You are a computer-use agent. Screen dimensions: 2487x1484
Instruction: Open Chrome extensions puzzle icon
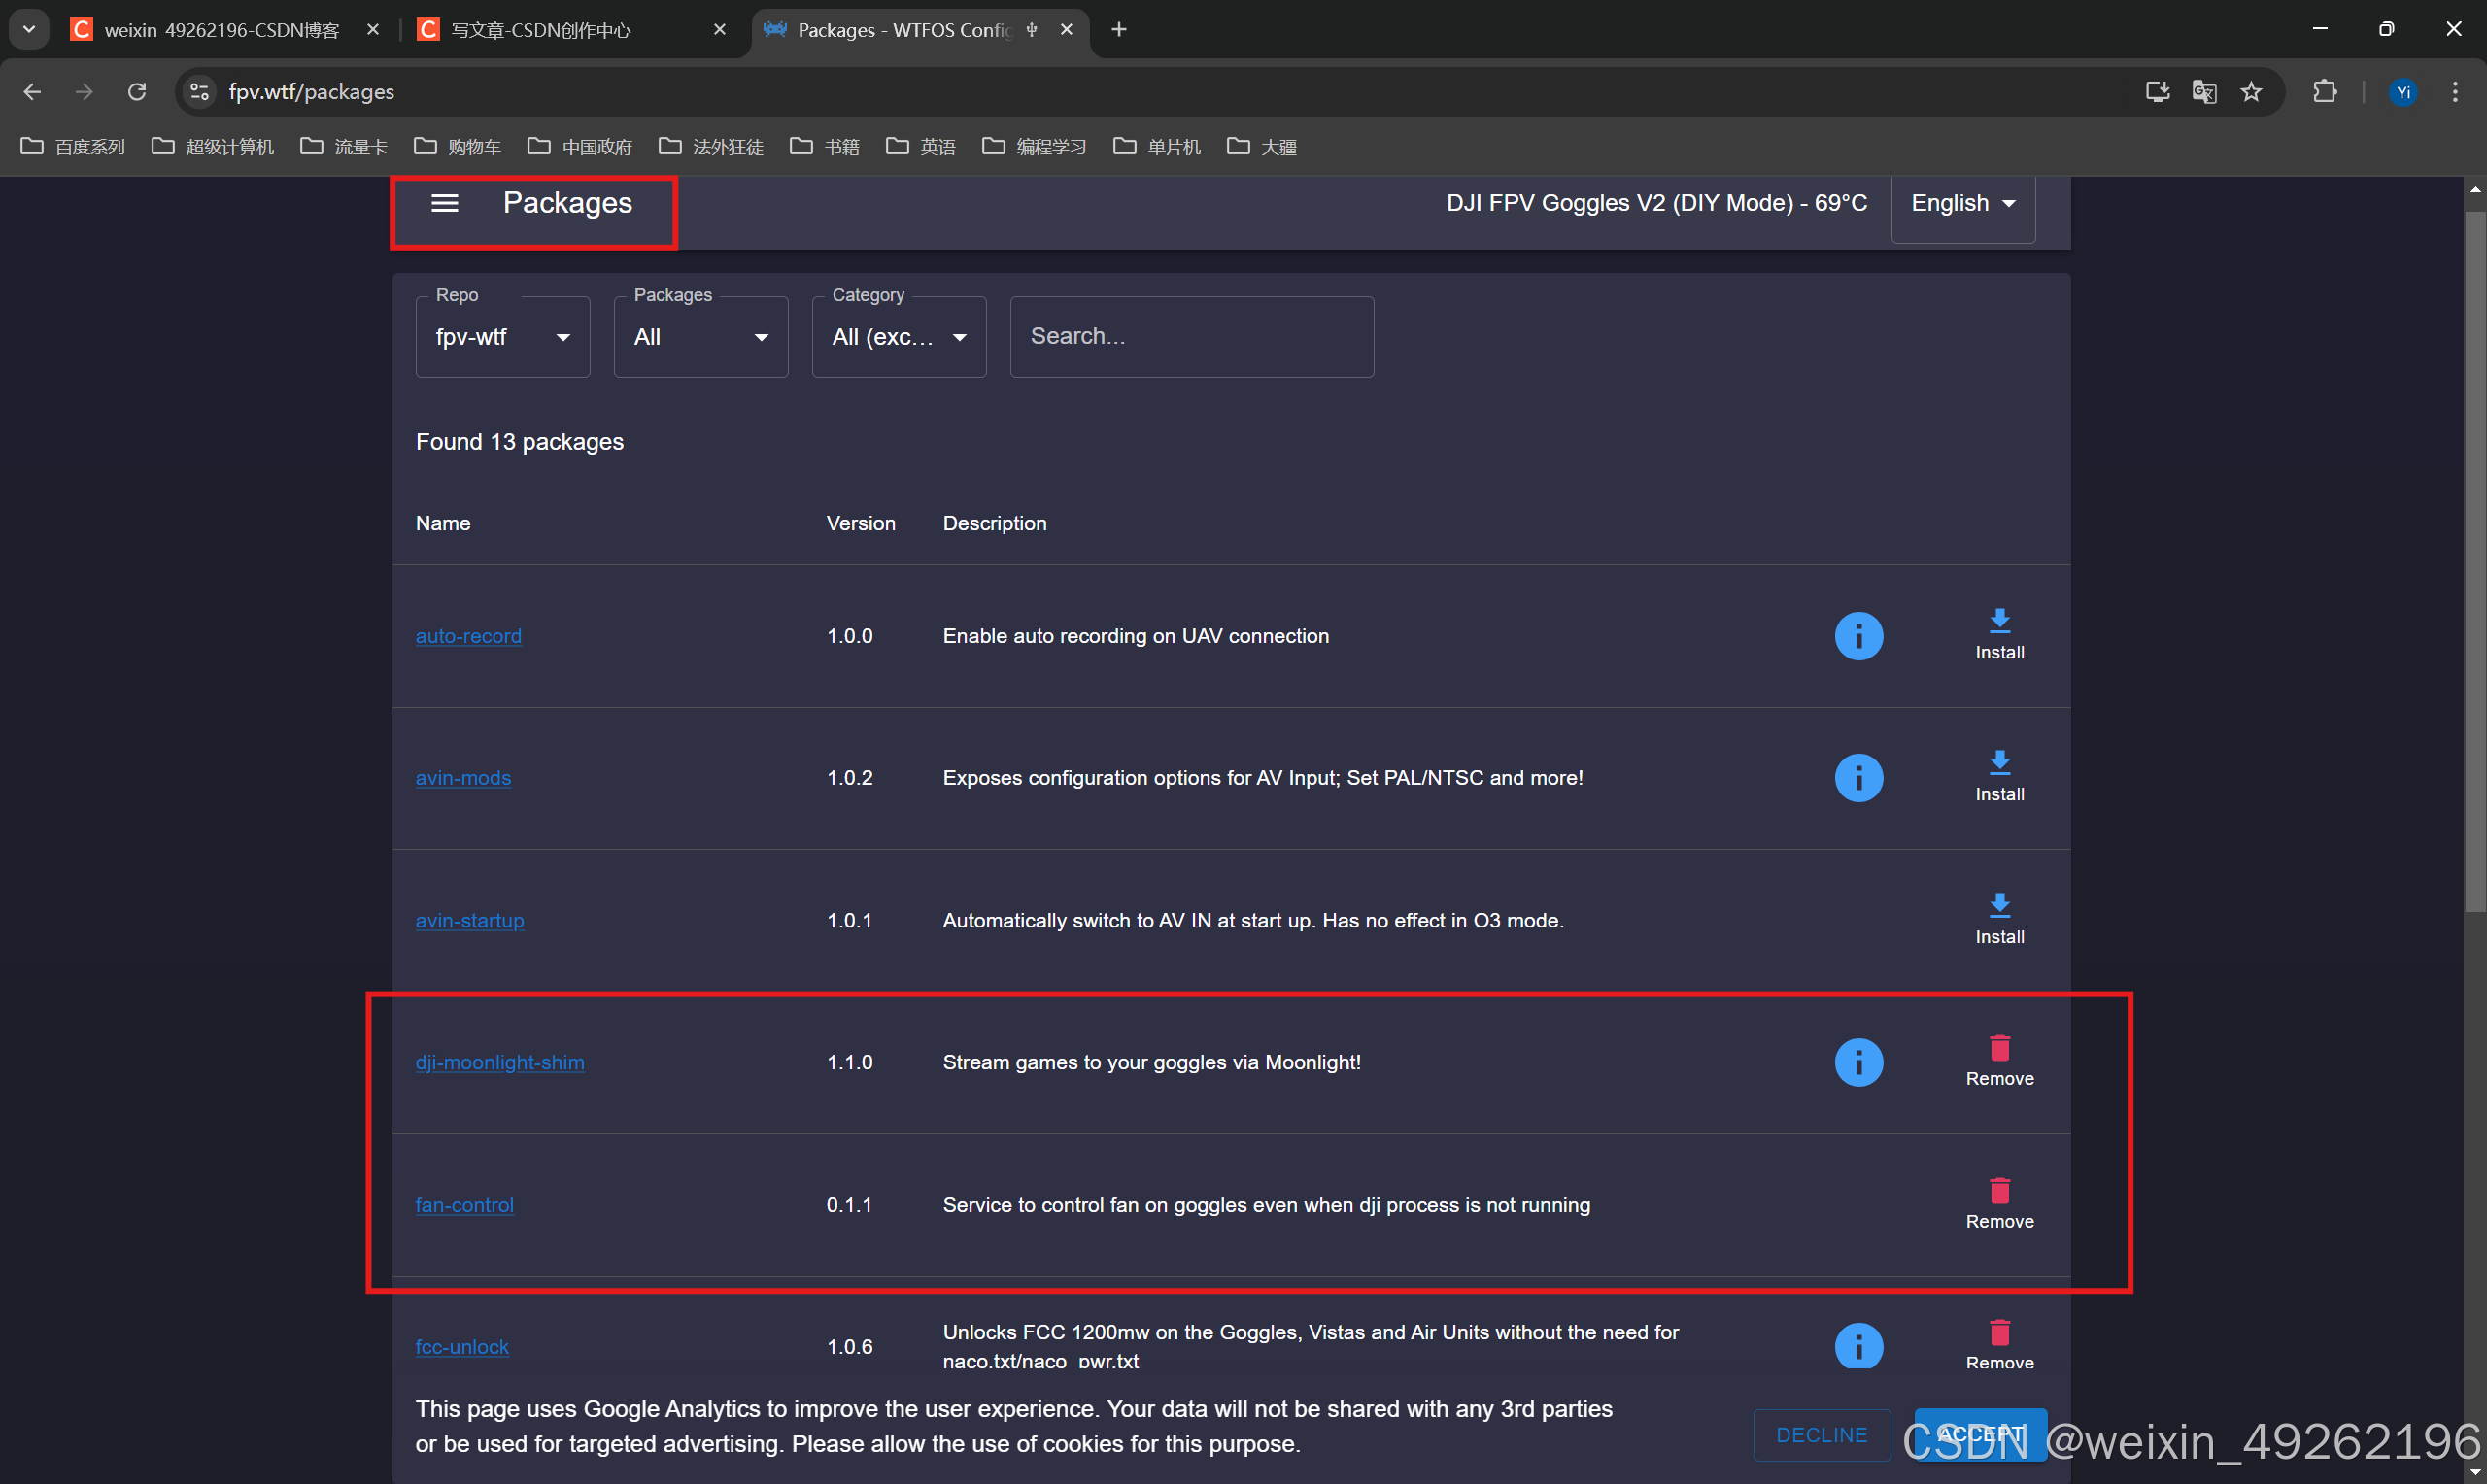[x=2324, y=92]
